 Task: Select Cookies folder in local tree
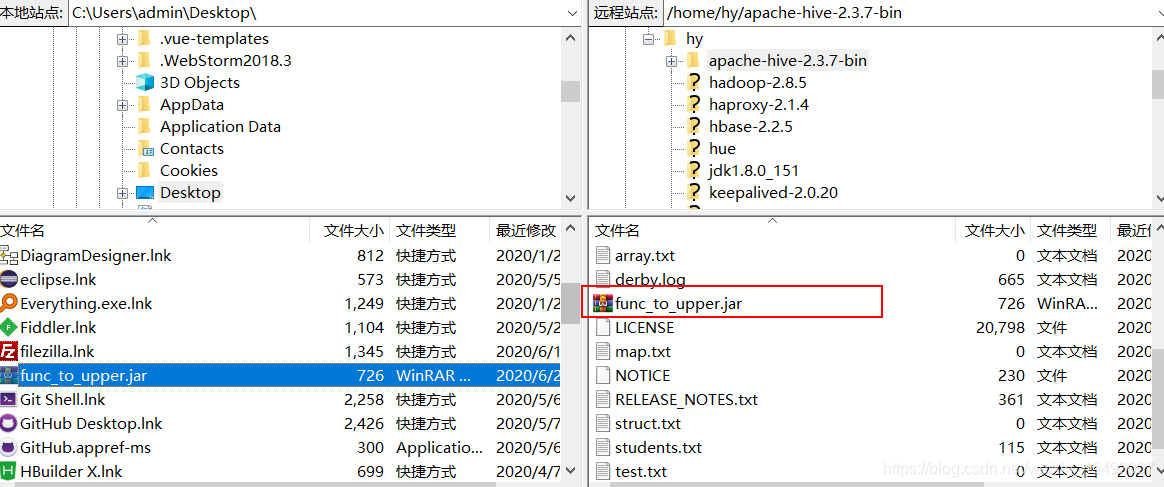189,171
